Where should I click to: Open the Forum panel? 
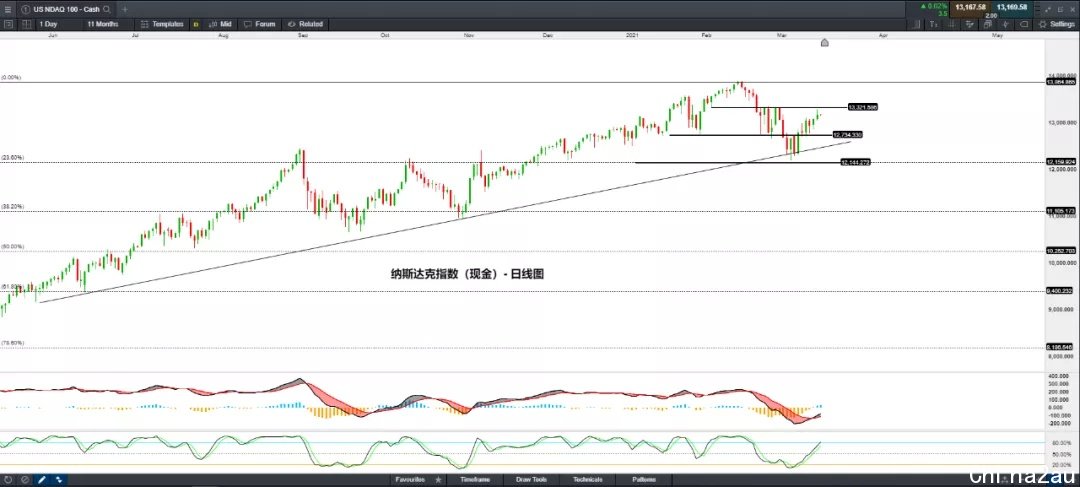click(x=260, y=24)
